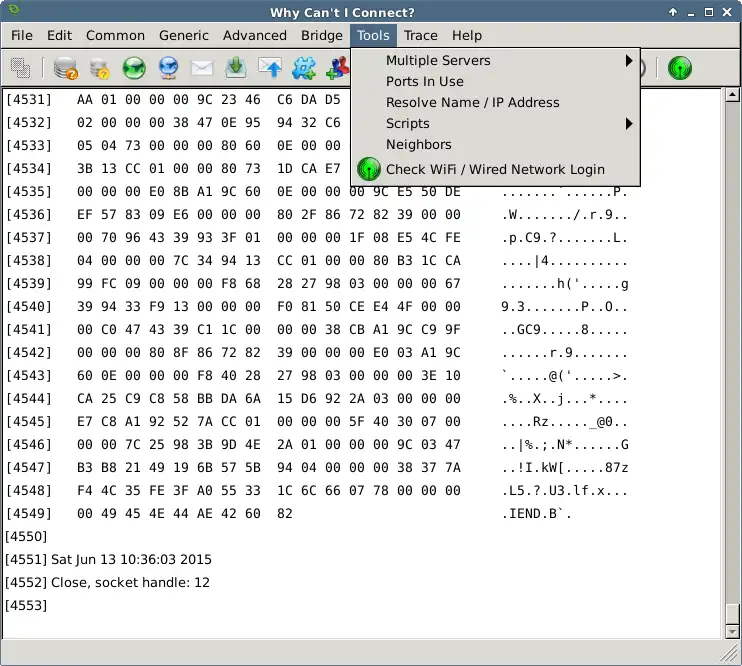The width and height of the screenshot is (742, 666).
Task: Click the green WiFi icon in the Tools menu
Action: pyautogui.click(x=369, y=169)
